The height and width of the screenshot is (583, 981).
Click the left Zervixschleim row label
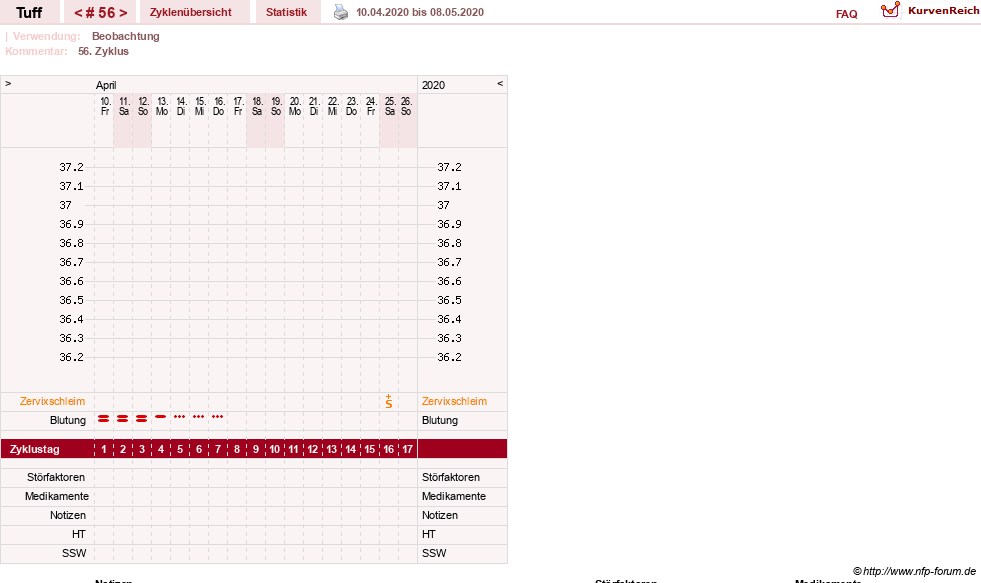coord(53,402)
